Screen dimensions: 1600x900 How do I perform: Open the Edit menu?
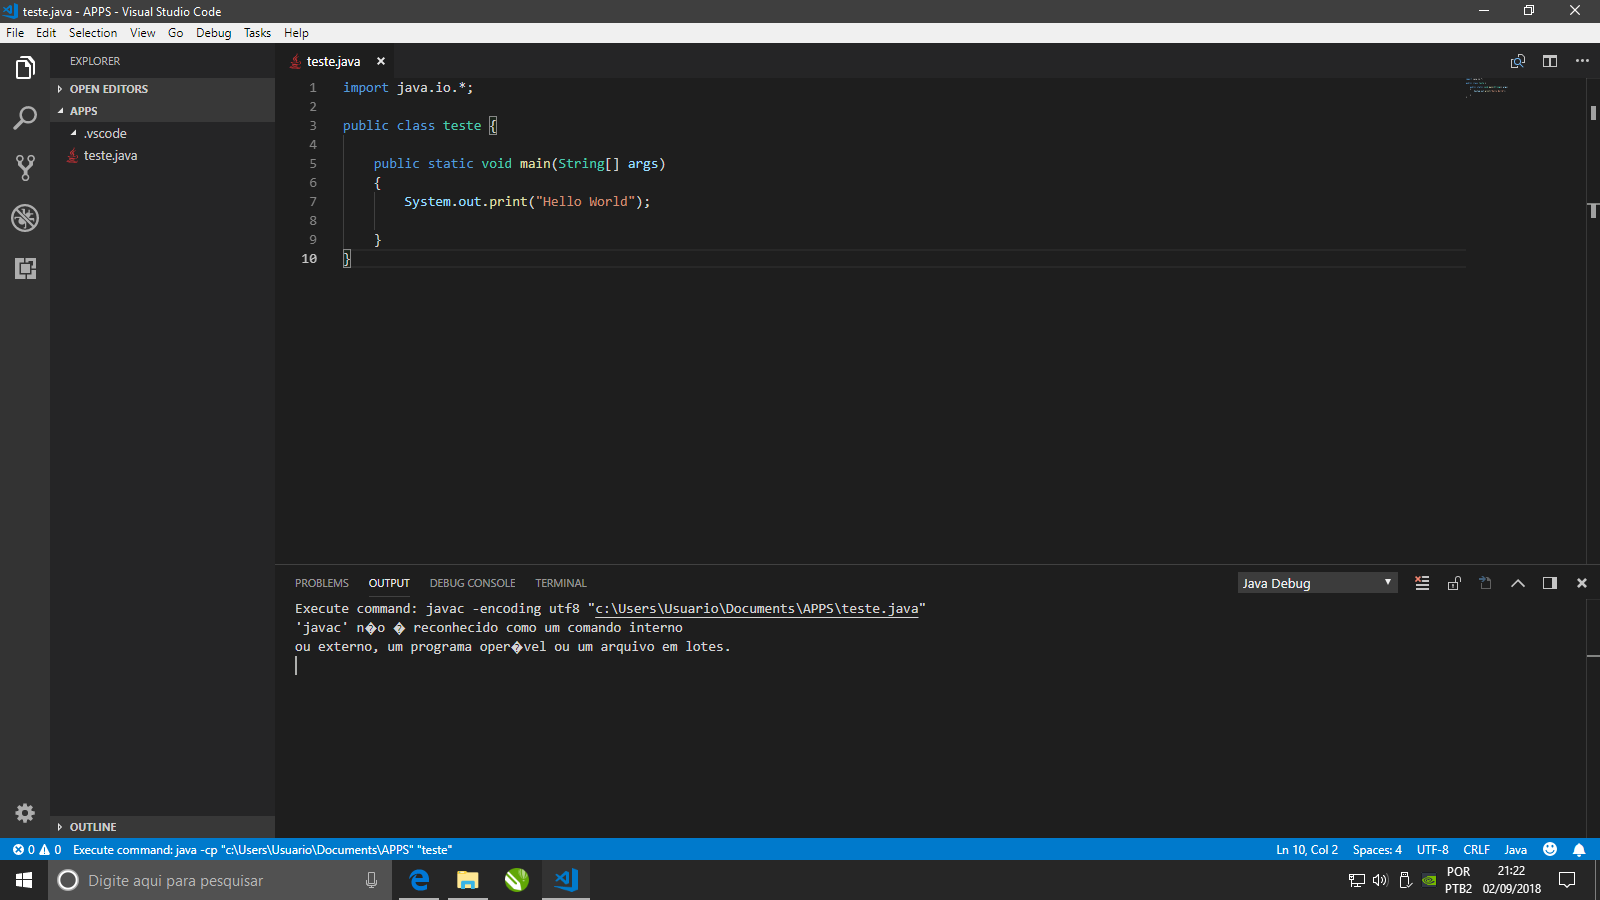(x=46, y=33)
